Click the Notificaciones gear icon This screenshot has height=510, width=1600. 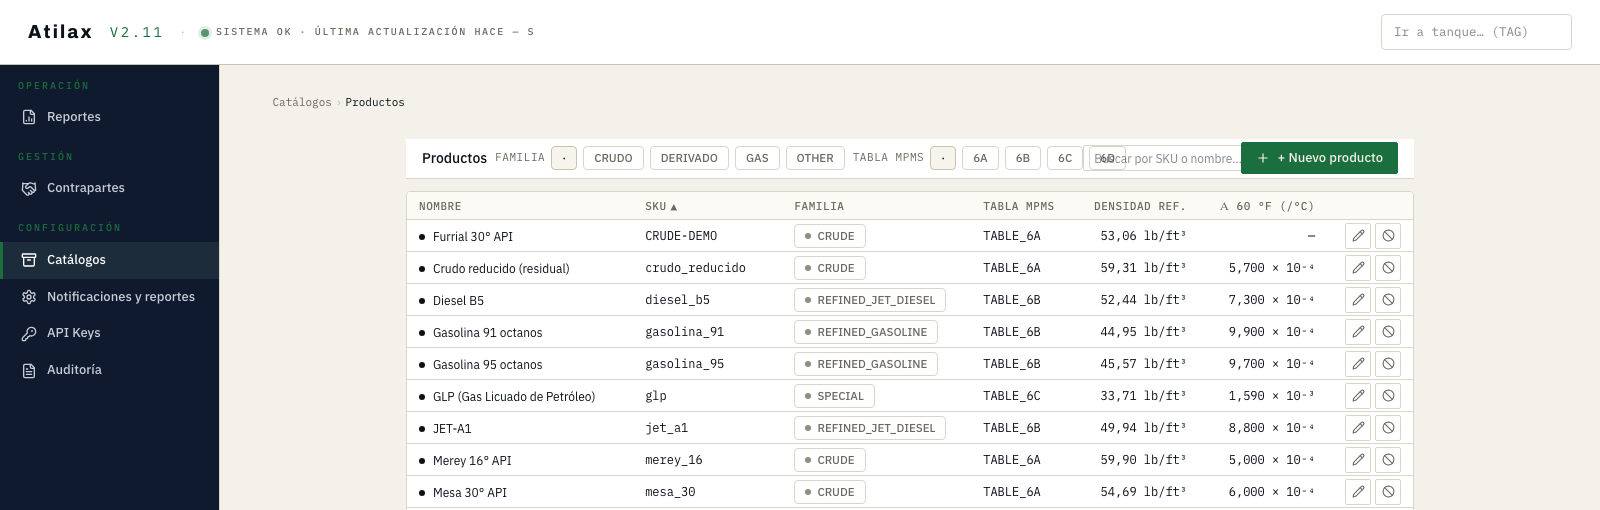(x=29, y=297)
